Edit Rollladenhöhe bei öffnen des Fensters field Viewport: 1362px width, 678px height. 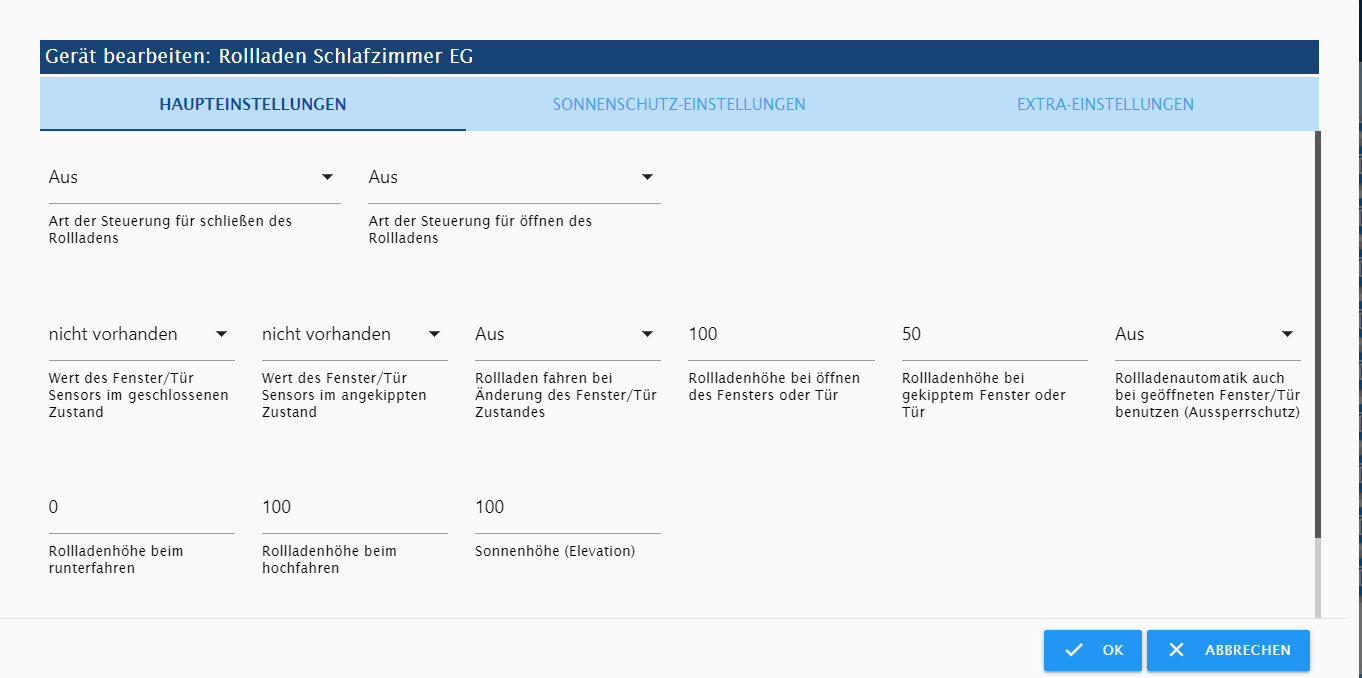pyautogui.click(x=781, y=334)
